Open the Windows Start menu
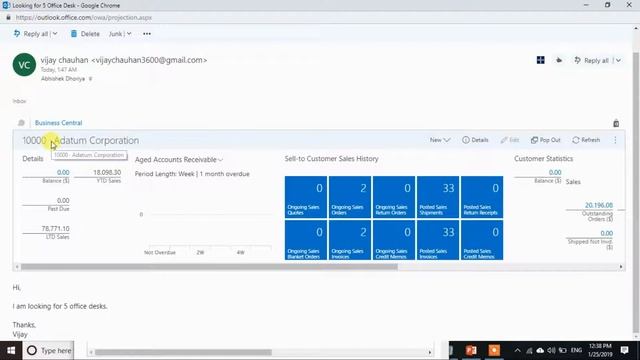The width and height of the screenshot is (640, 360). coord(11,350)
